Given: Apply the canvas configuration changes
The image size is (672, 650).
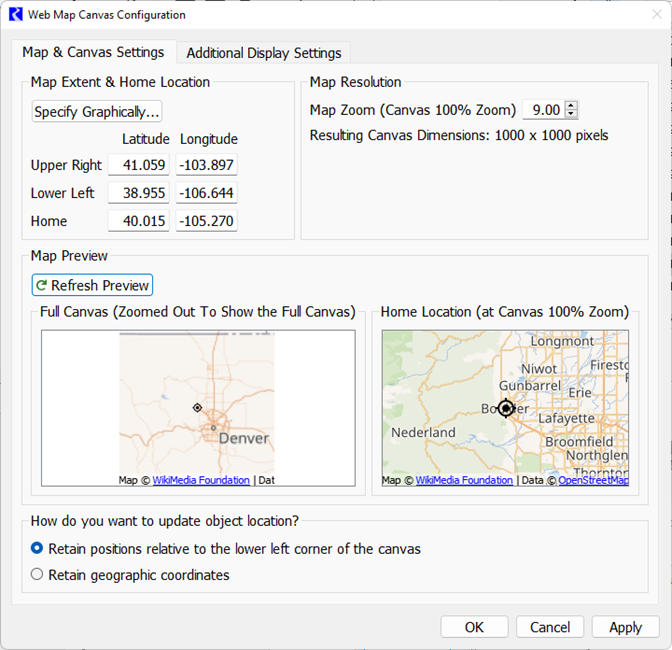Looking at the screenshot, I should tap(625, 627).
